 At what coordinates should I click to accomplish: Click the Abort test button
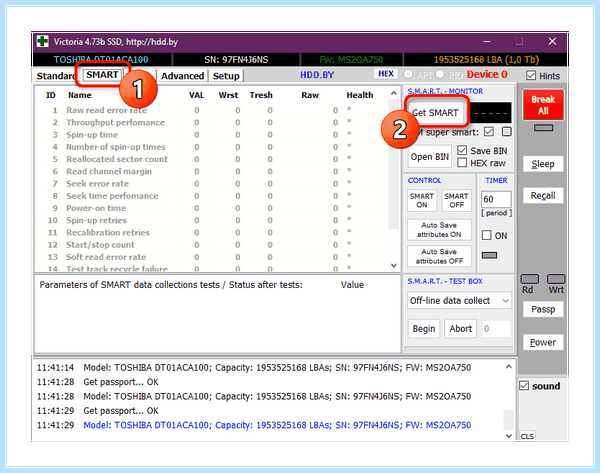pos(461,329)
